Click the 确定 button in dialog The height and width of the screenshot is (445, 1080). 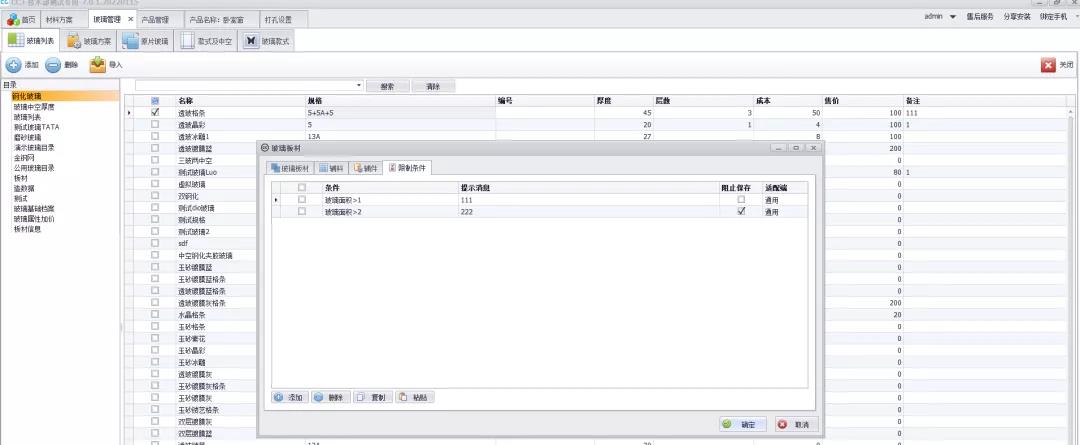tap(742, 424)
